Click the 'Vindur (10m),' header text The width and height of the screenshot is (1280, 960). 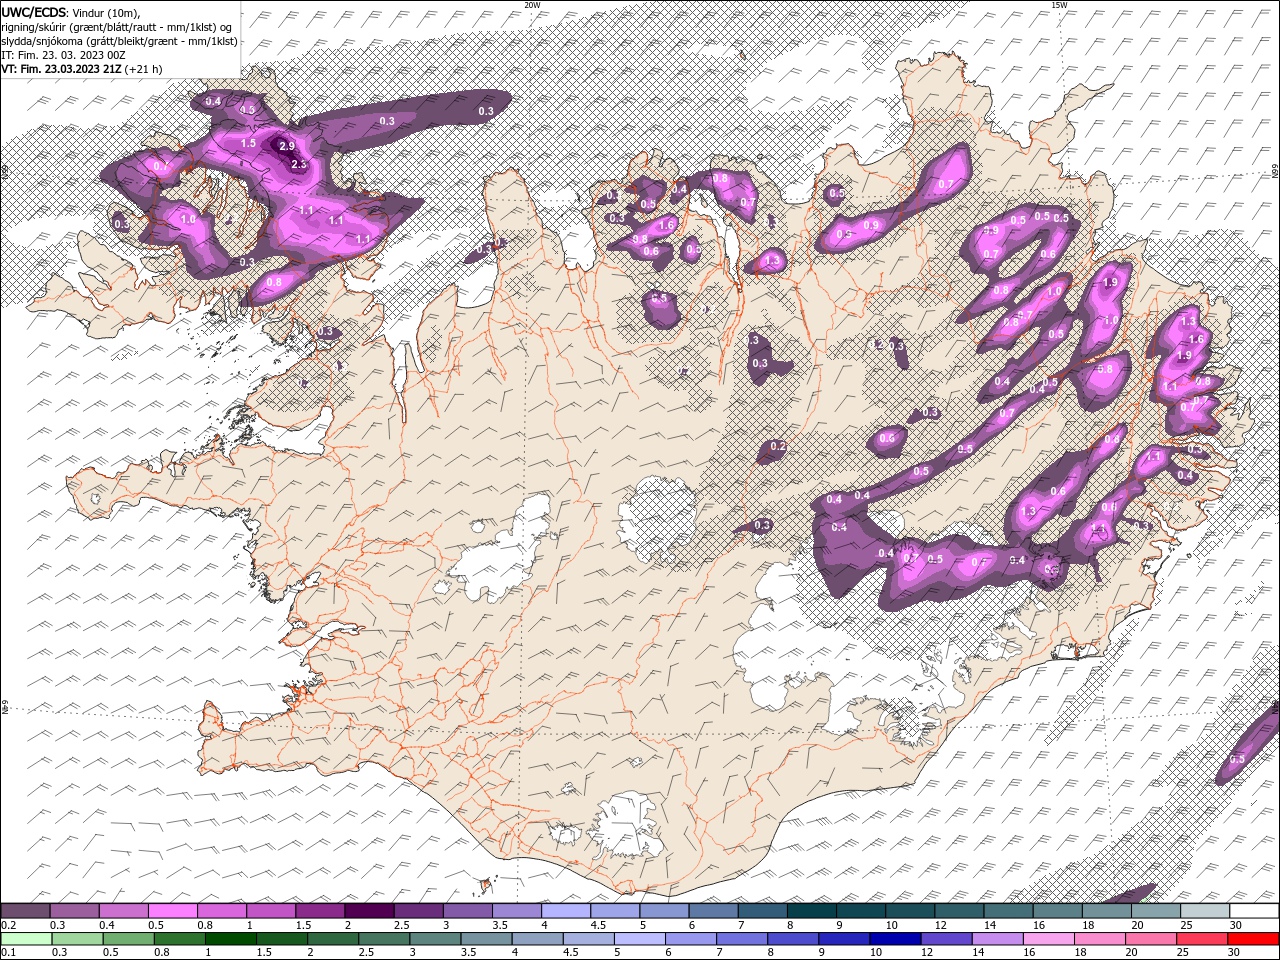pos(107,12)
